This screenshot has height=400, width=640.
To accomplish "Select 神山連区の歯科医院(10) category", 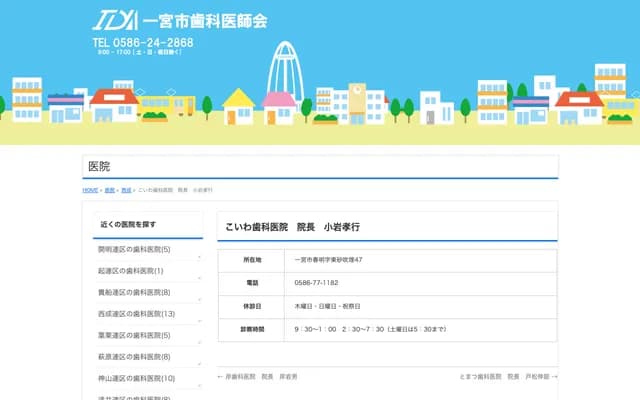I will [x=136, y=378].
